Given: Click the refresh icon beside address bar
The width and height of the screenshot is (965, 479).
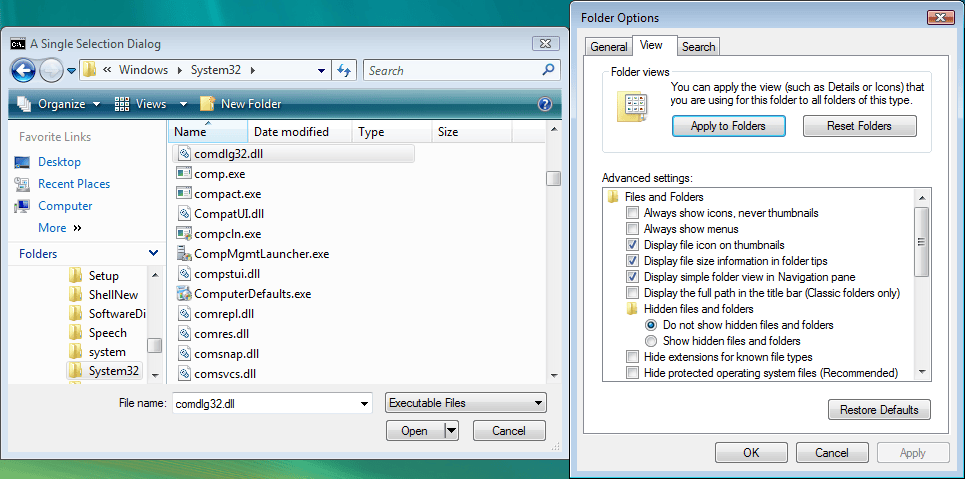Looking at the screenshot, I should (x=344, y=71).
